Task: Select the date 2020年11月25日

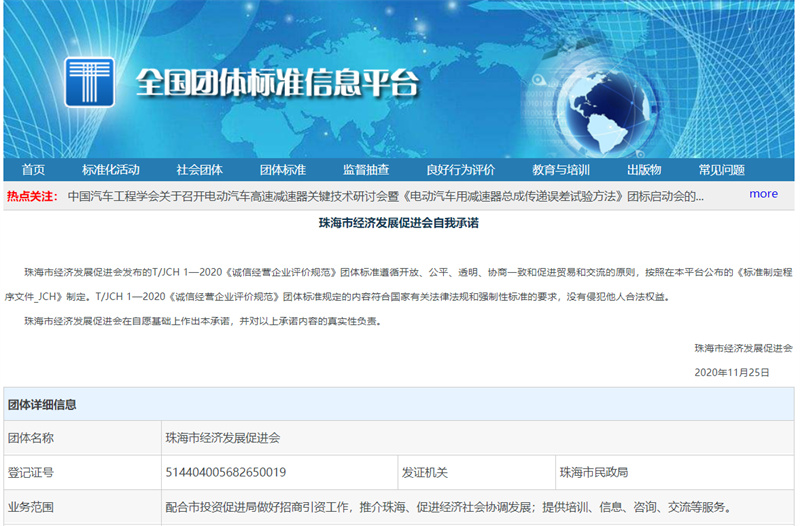Action: click(x=732, y=372)
